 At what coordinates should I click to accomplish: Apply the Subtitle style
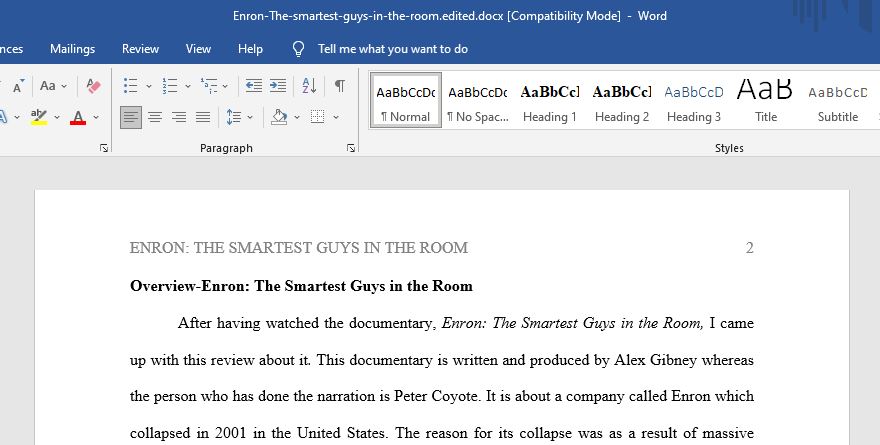(837, 100)
